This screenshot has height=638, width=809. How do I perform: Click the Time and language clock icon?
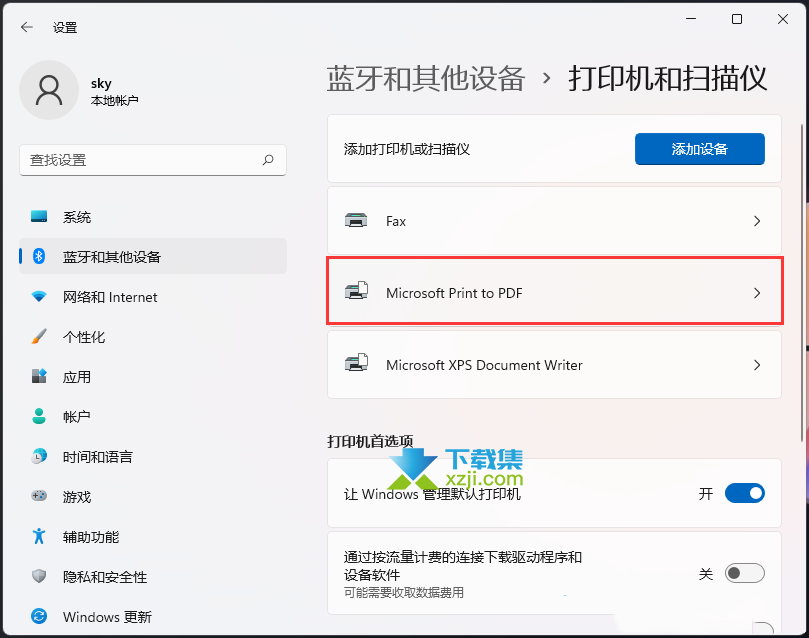pyautogui.click(x=39, y=456)
